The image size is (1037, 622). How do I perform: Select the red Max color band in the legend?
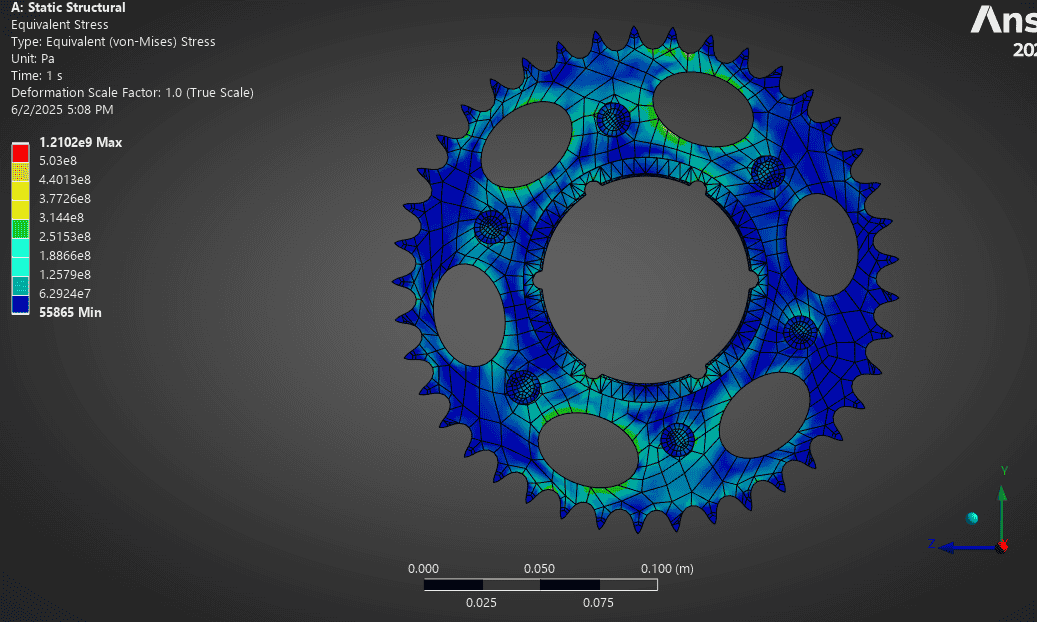(x=18, y=151)
